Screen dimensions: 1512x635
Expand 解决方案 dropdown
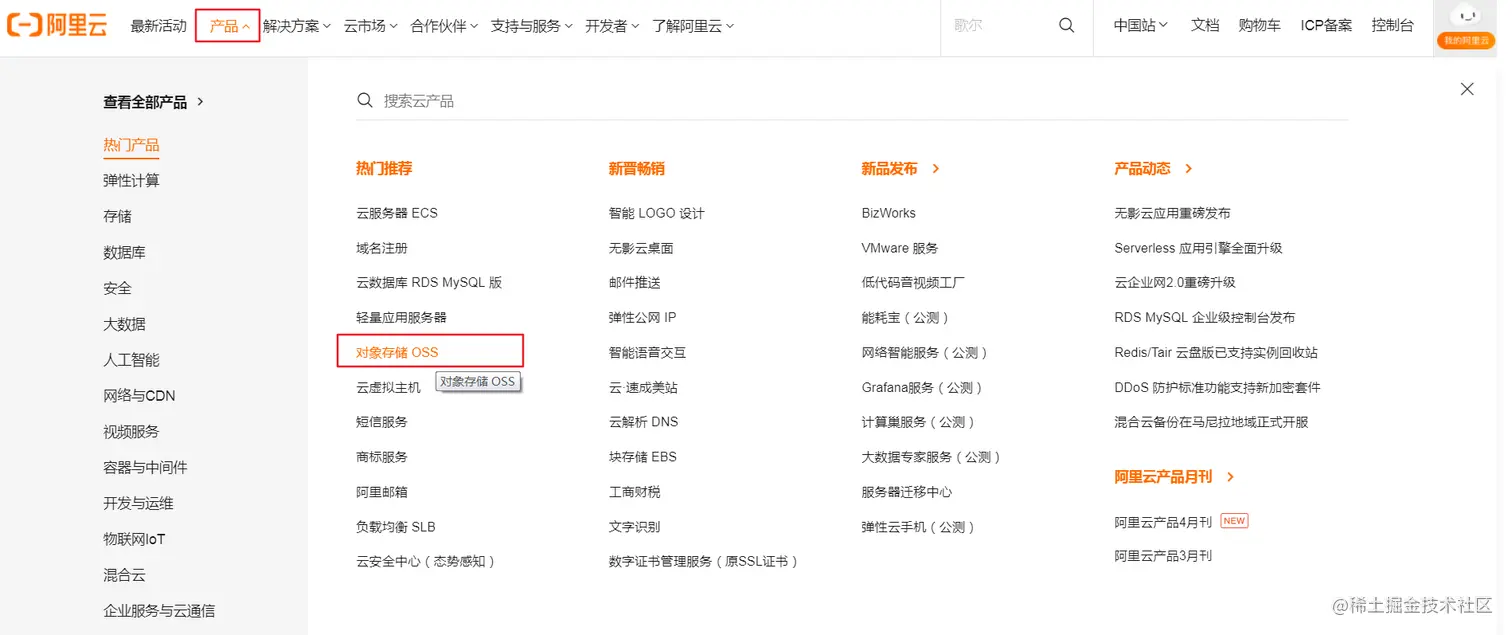point(297,26)
